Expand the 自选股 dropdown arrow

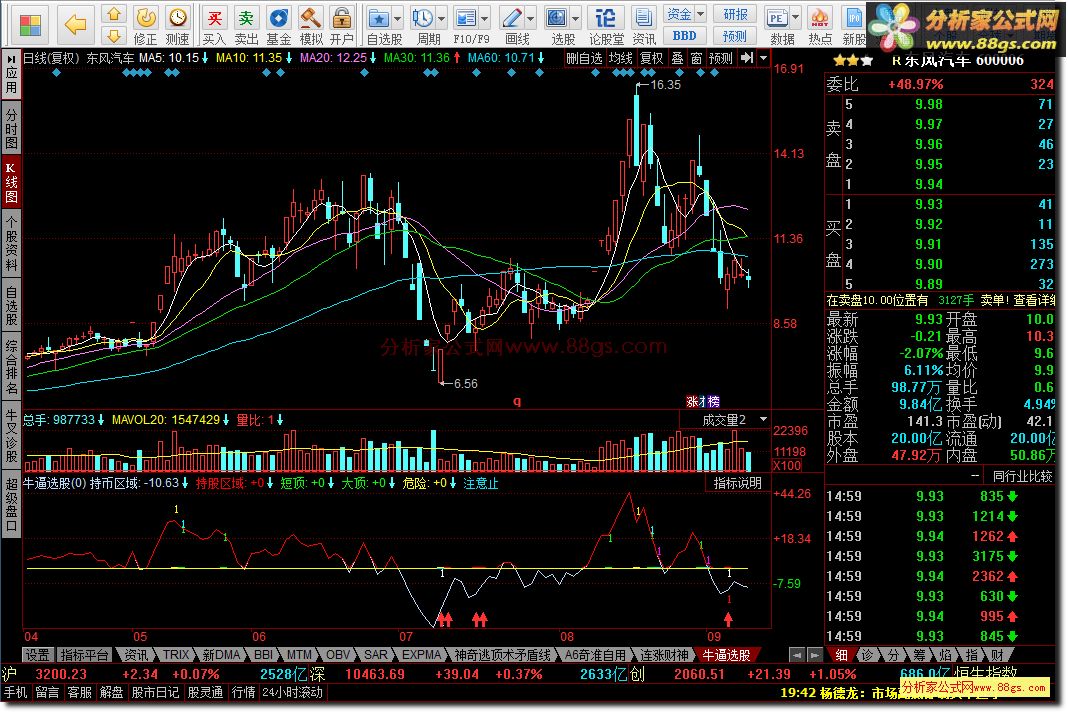(x=397, y=19)
